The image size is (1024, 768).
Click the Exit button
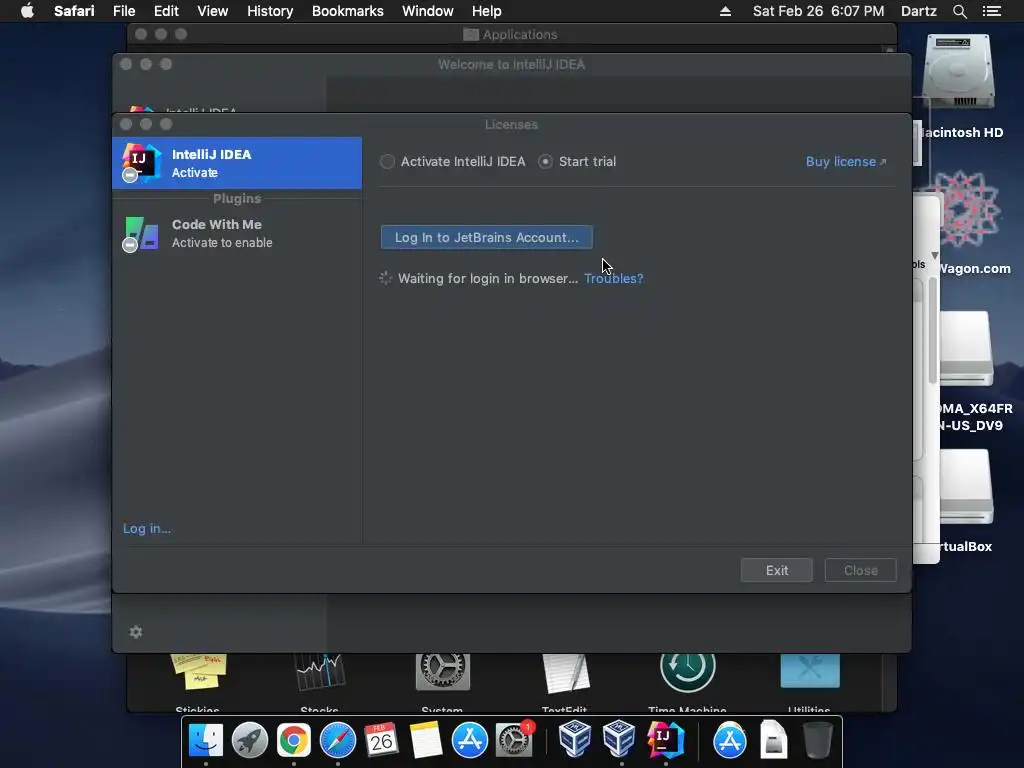pos(776,570)
